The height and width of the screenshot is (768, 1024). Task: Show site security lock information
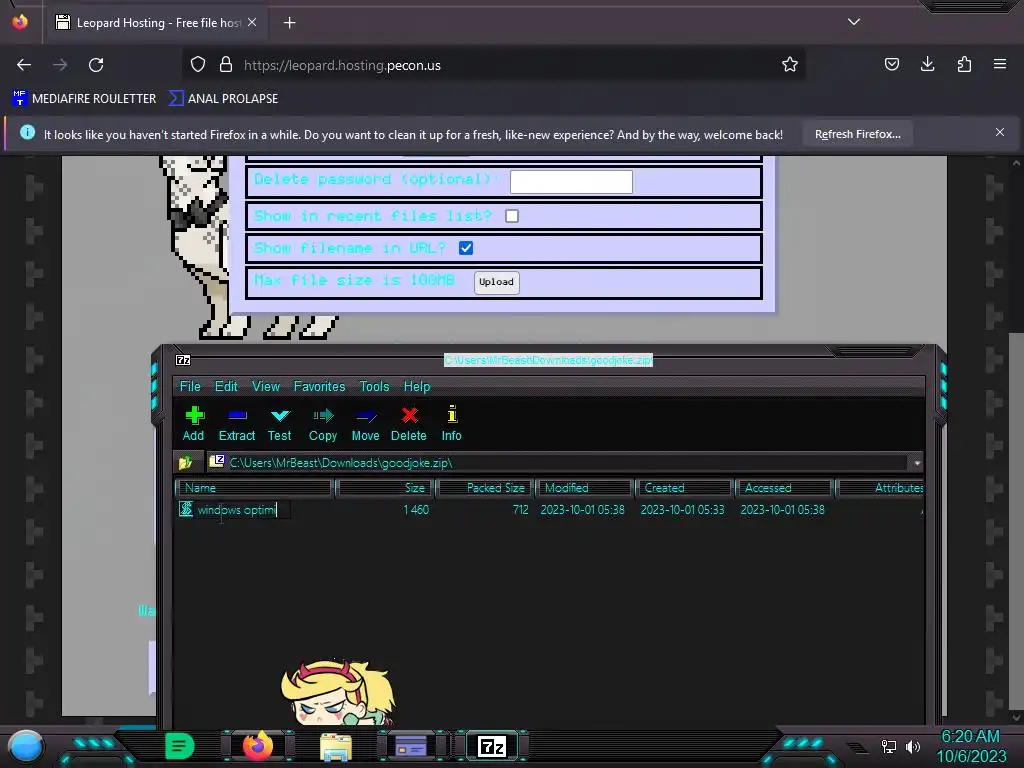(x=226, y=65)
